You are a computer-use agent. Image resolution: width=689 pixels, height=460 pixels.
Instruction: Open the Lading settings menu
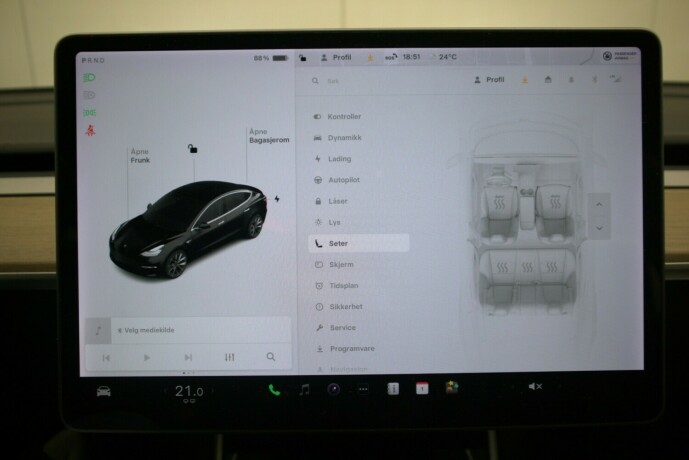[339, 159]
